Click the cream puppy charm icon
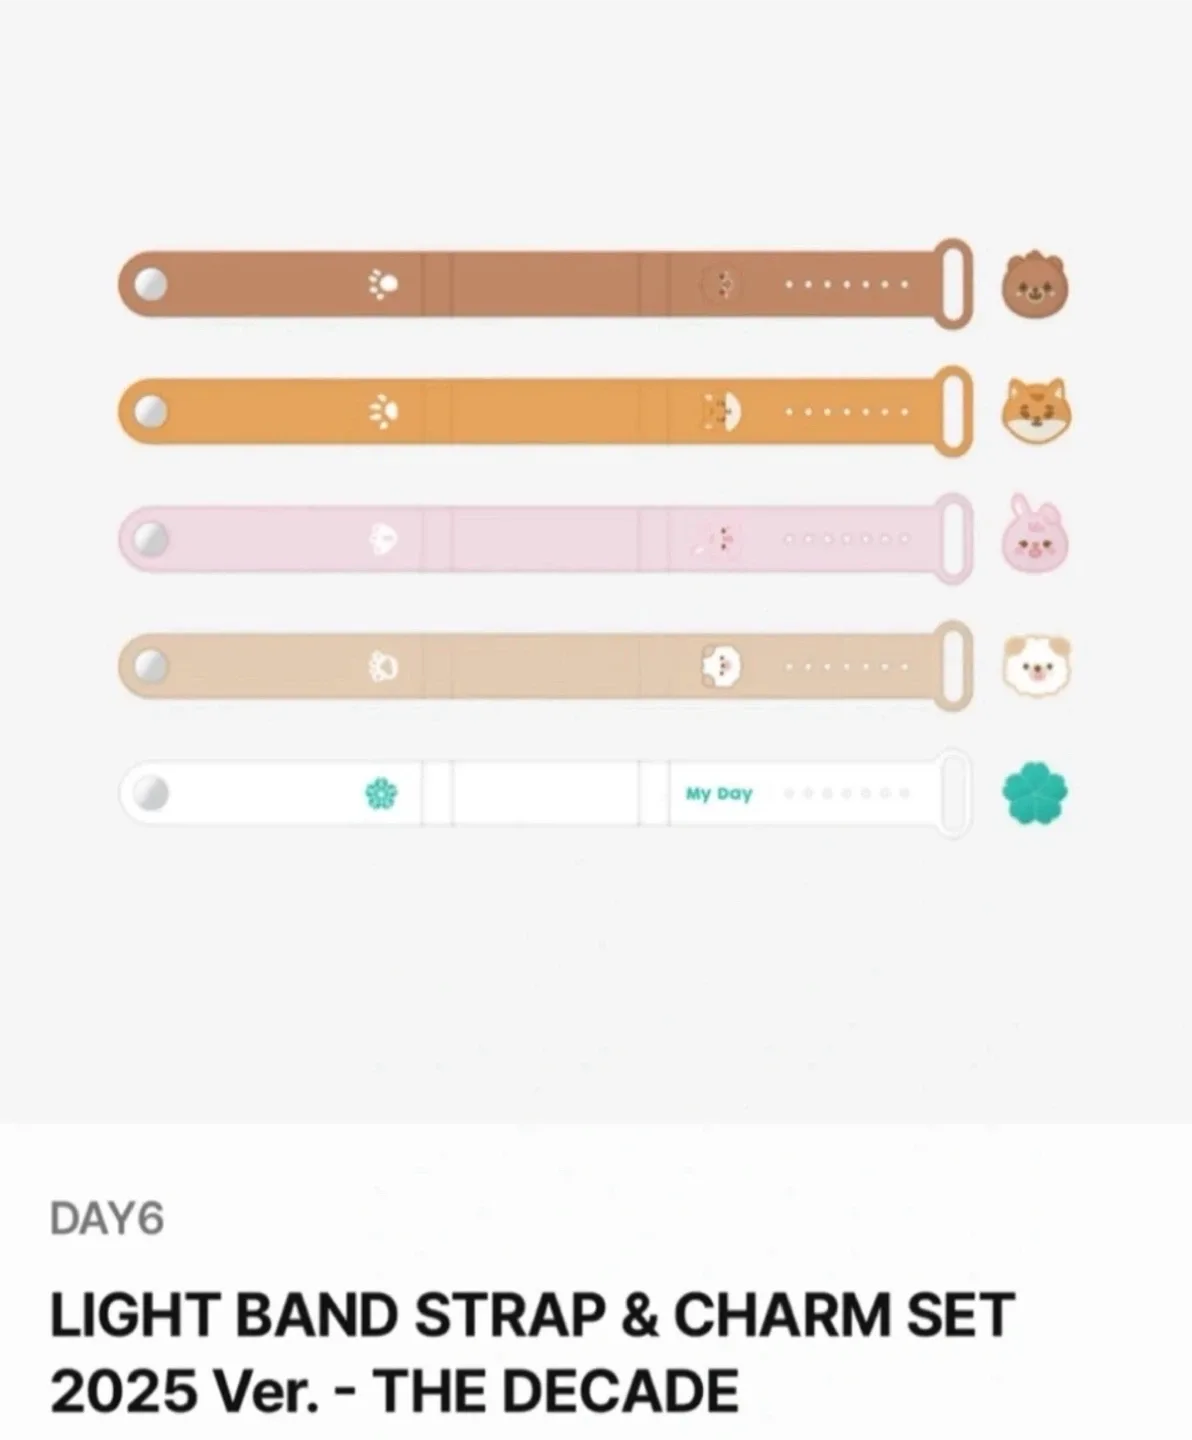The height and width of the screenshot is (1440, 1192). click(1035, 665)
